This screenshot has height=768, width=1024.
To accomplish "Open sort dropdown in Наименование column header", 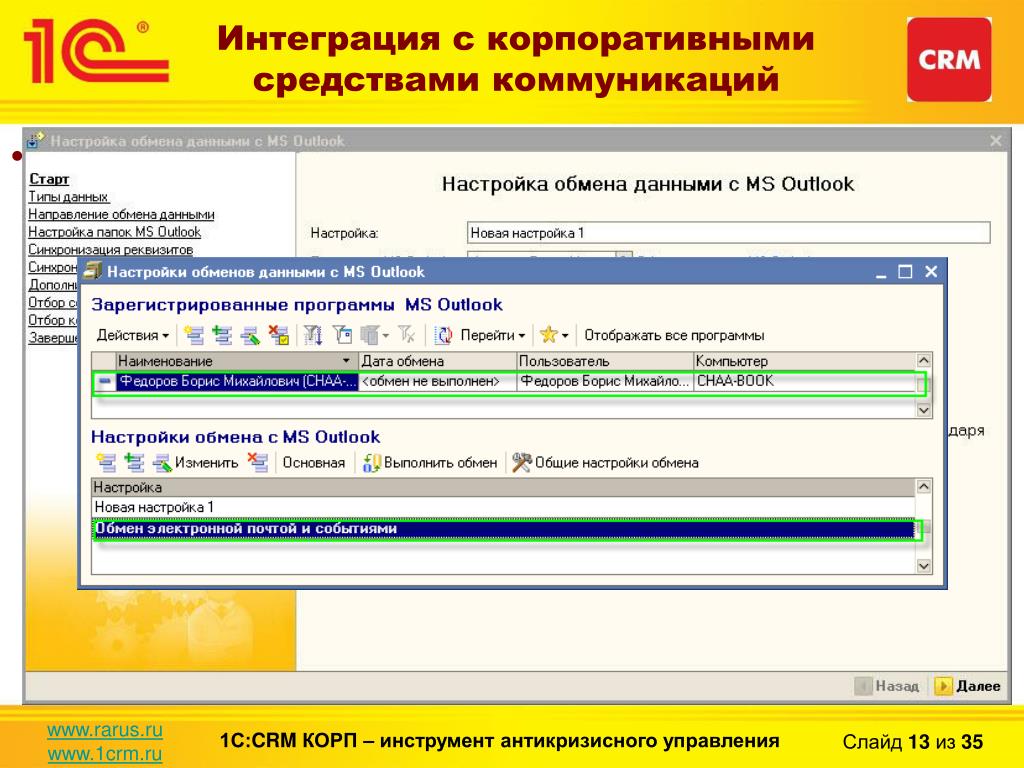I will (x=346, y=360).
